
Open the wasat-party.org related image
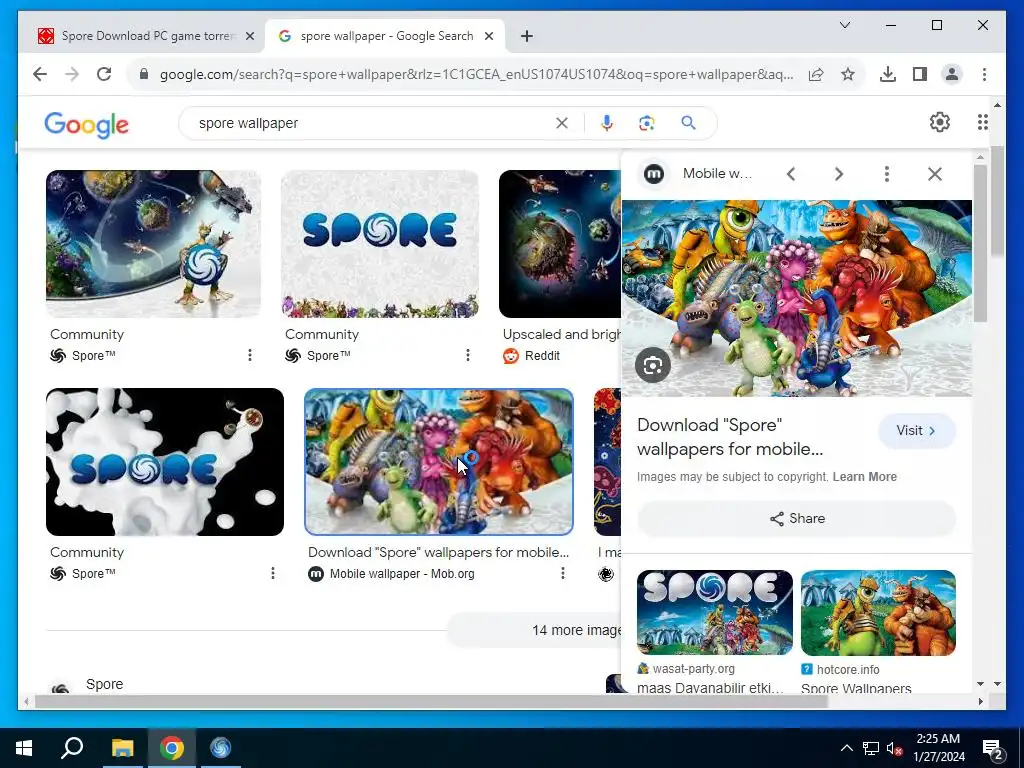pos(714,613)
